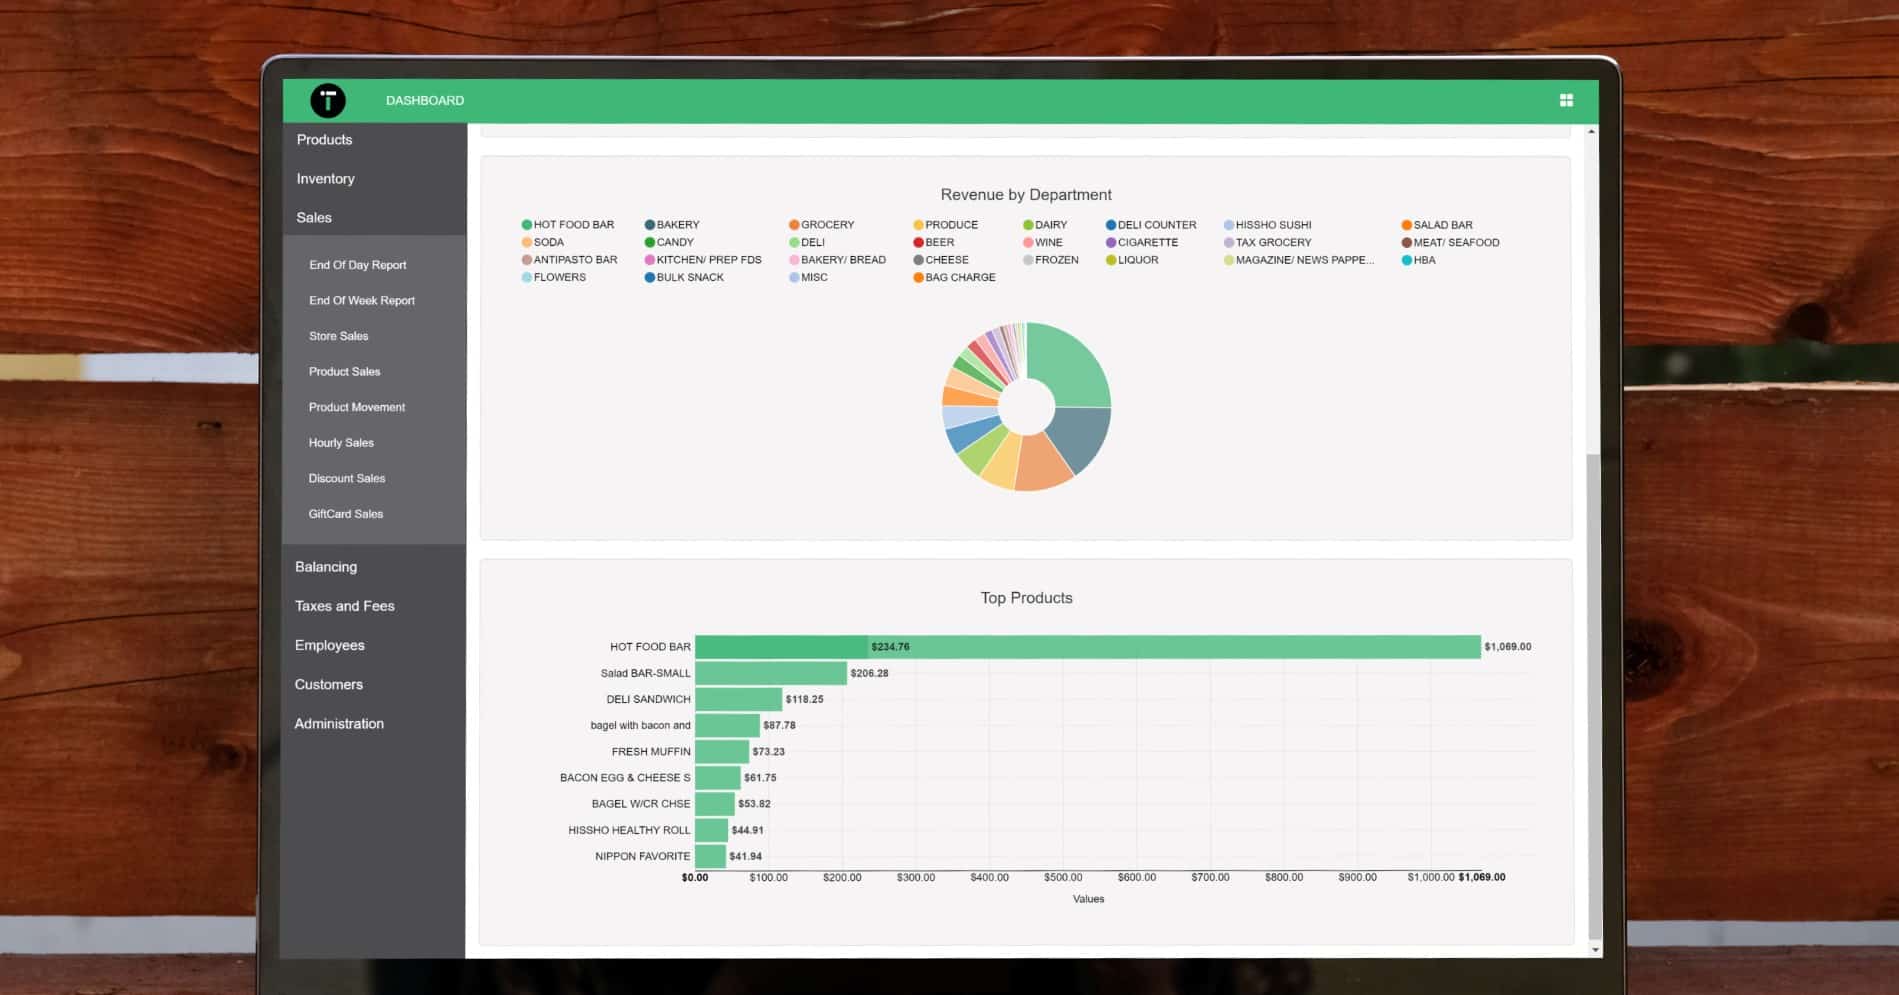The image size is (1899, 995).
Task: Click the scrollbar down arrow
Action: pyautogui.click(x=1594, y=949)
